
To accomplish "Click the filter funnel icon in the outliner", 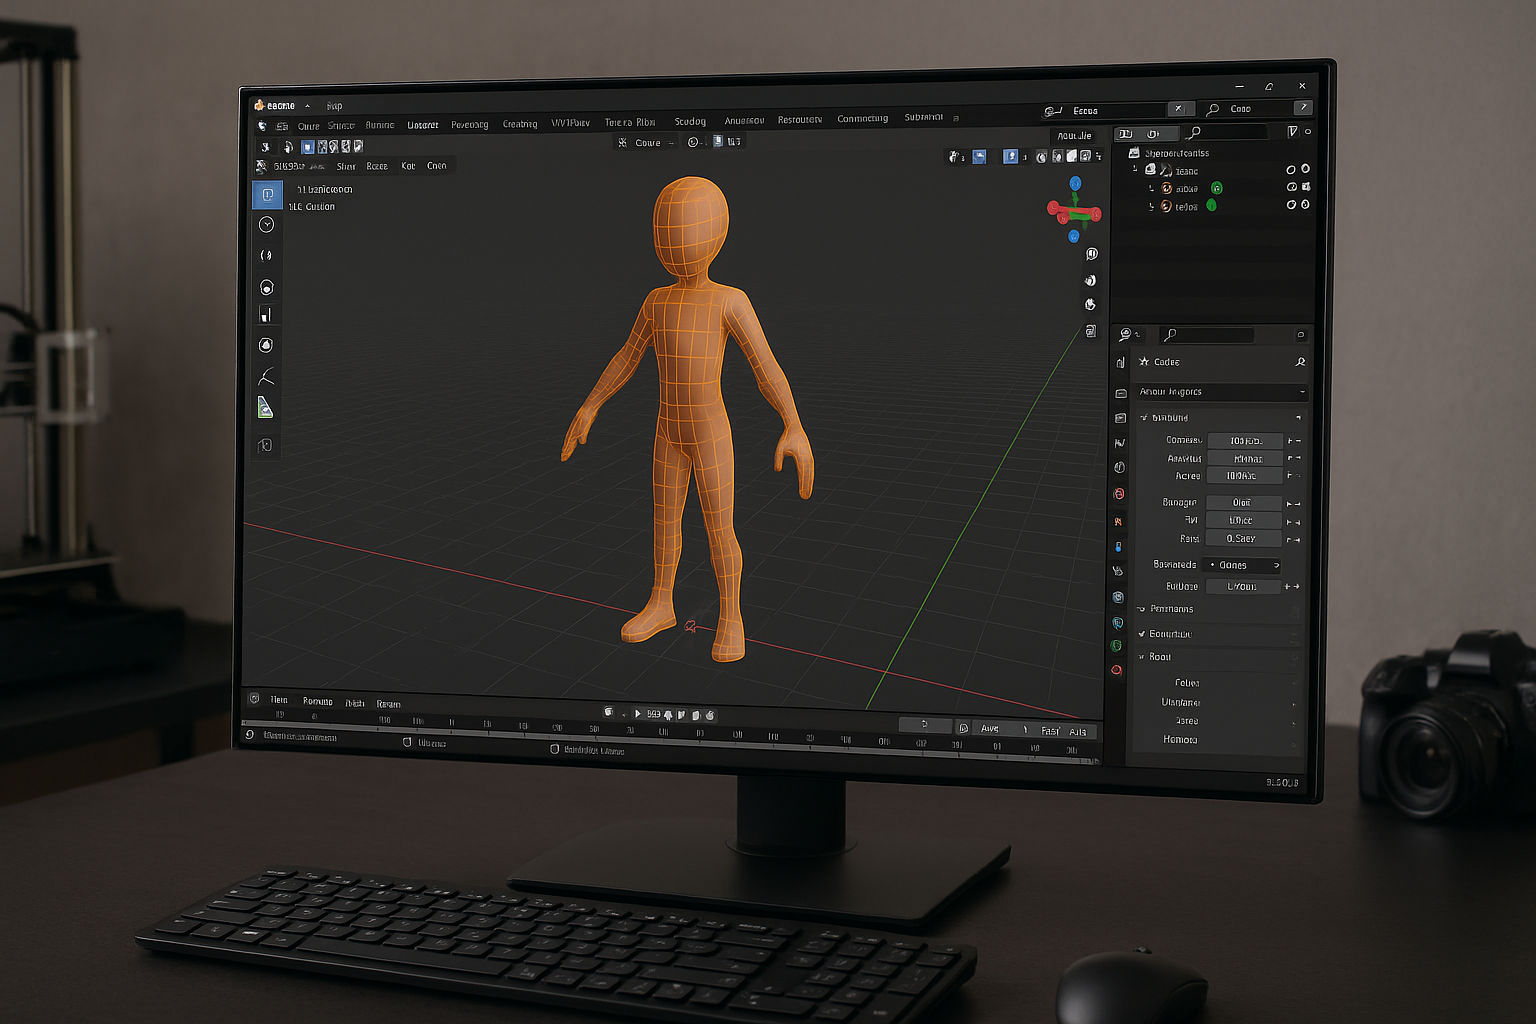I will (x=1292, y=132).
